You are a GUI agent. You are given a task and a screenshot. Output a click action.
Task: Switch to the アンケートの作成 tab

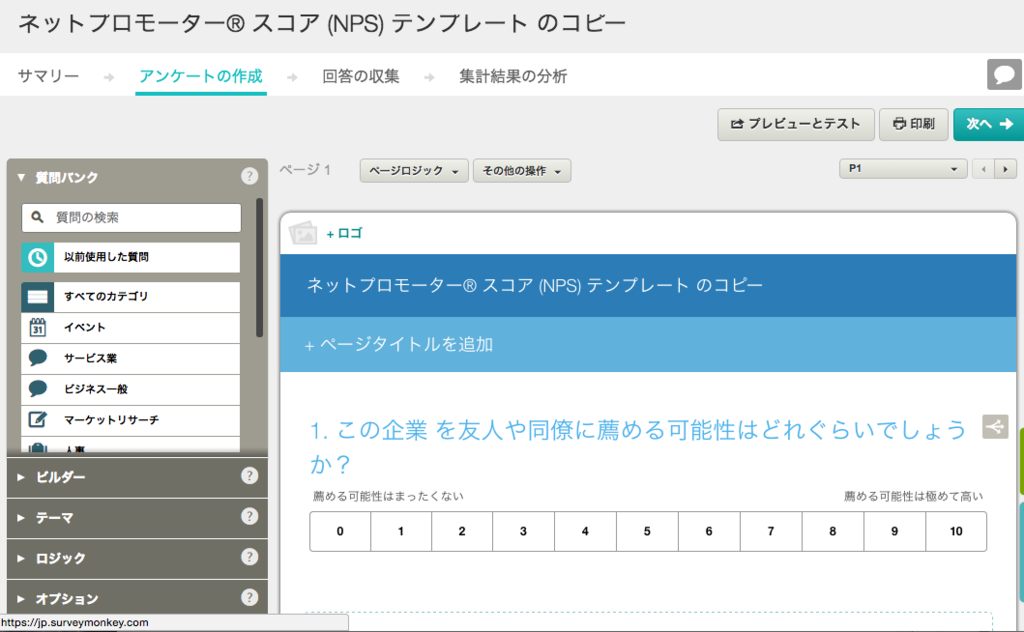[x=201, y=76]
